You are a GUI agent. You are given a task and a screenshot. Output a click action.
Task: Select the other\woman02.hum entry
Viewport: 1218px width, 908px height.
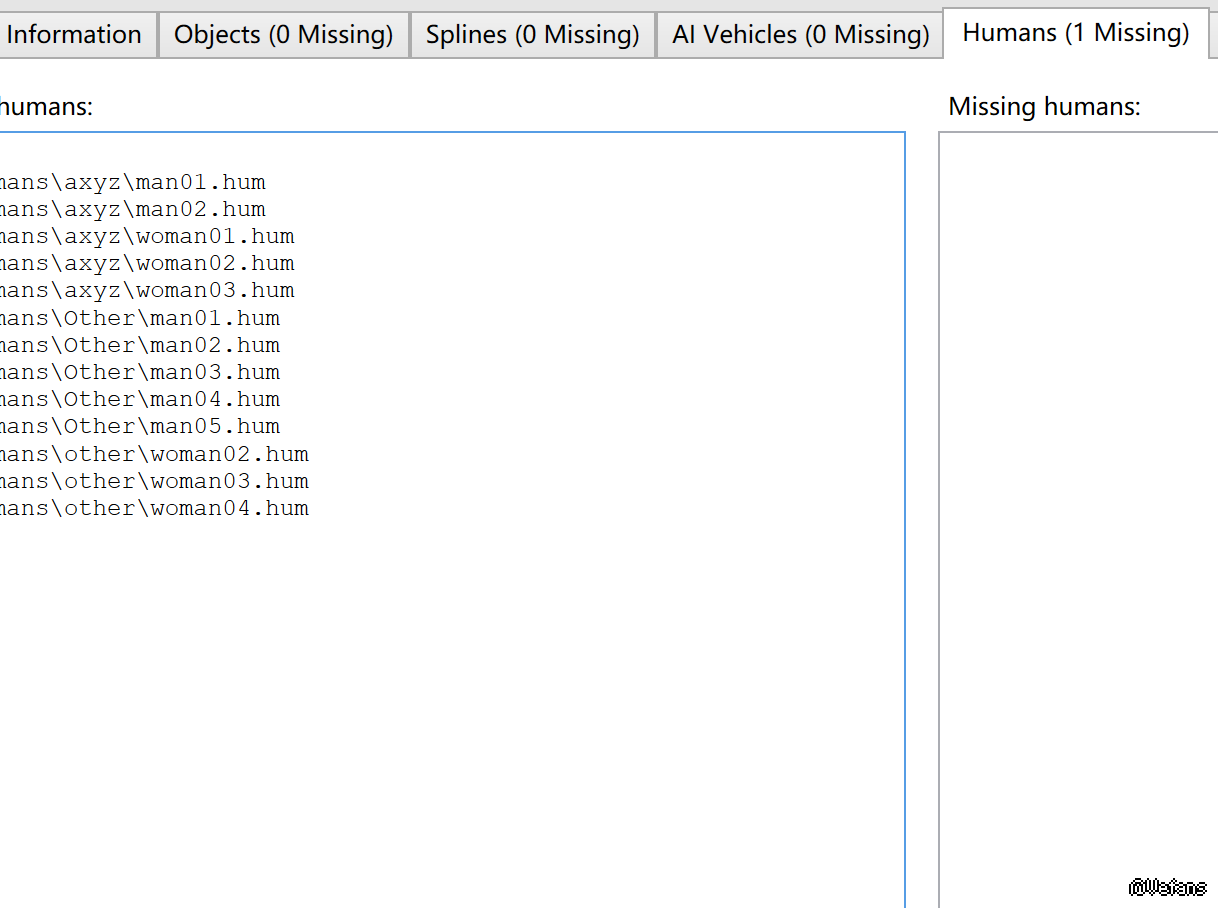[x=154, y=455]
